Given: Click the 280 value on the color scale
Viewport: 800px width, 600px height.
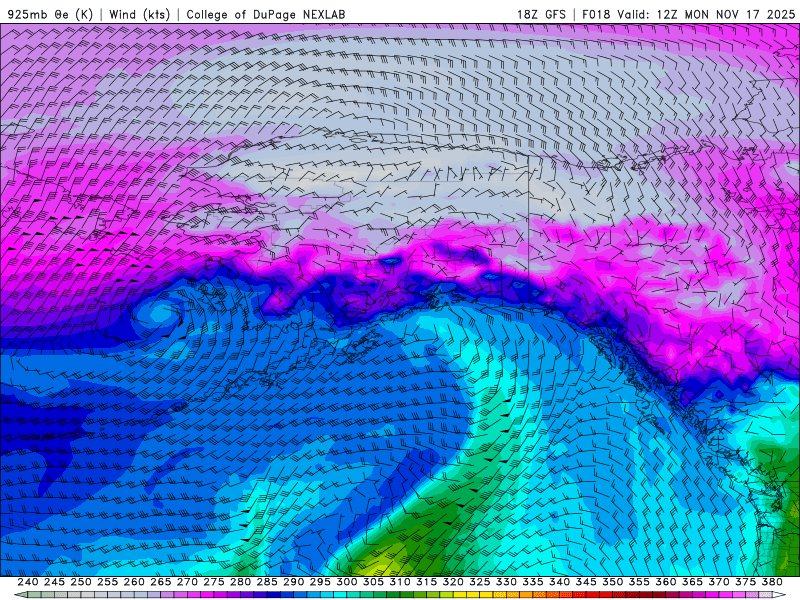Looking at the screenshot, I should (x=240, y=582).
